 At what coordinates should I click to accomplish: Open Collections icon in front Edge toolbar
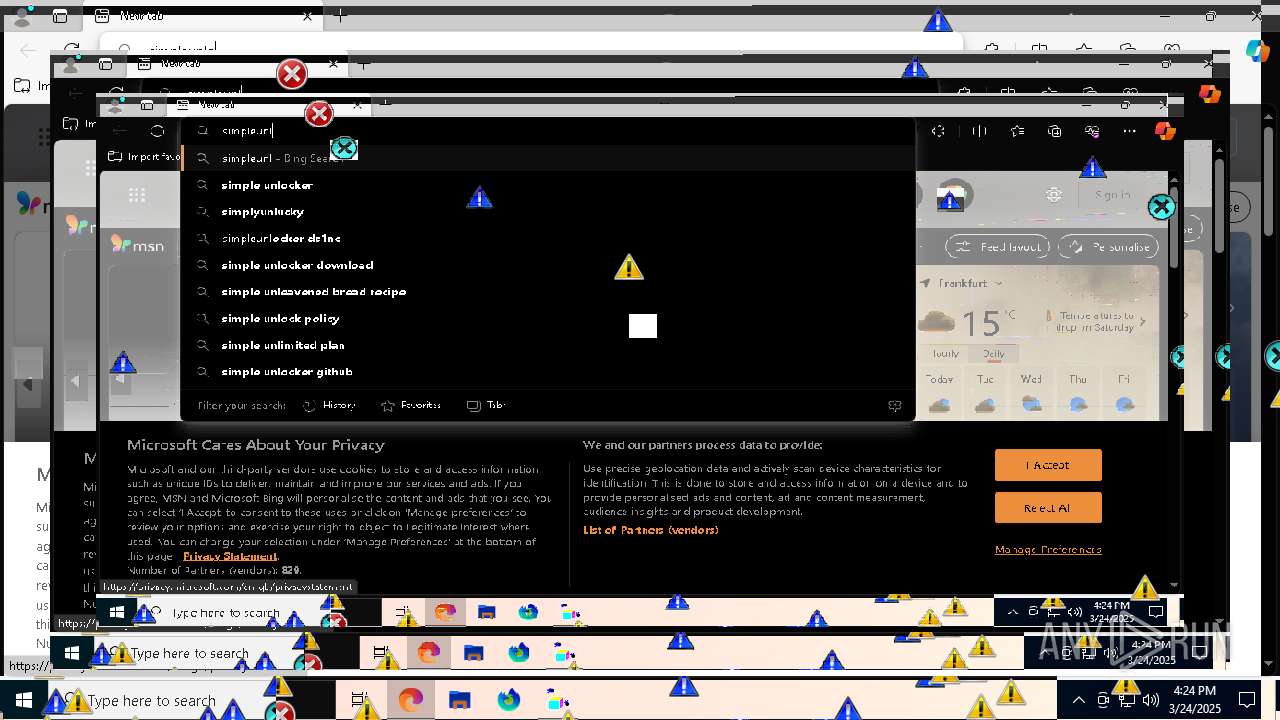[x=1055, y=131]
